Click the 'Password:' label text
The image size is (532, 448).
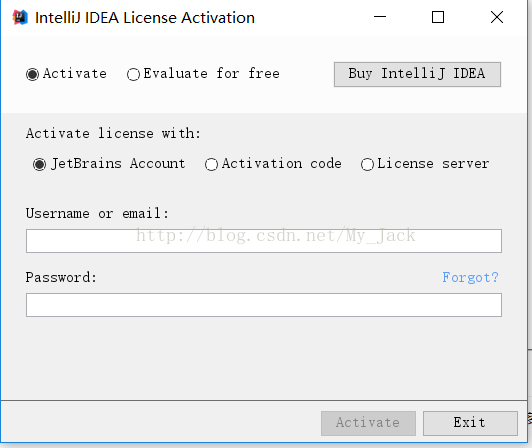[x=61, y=277]
